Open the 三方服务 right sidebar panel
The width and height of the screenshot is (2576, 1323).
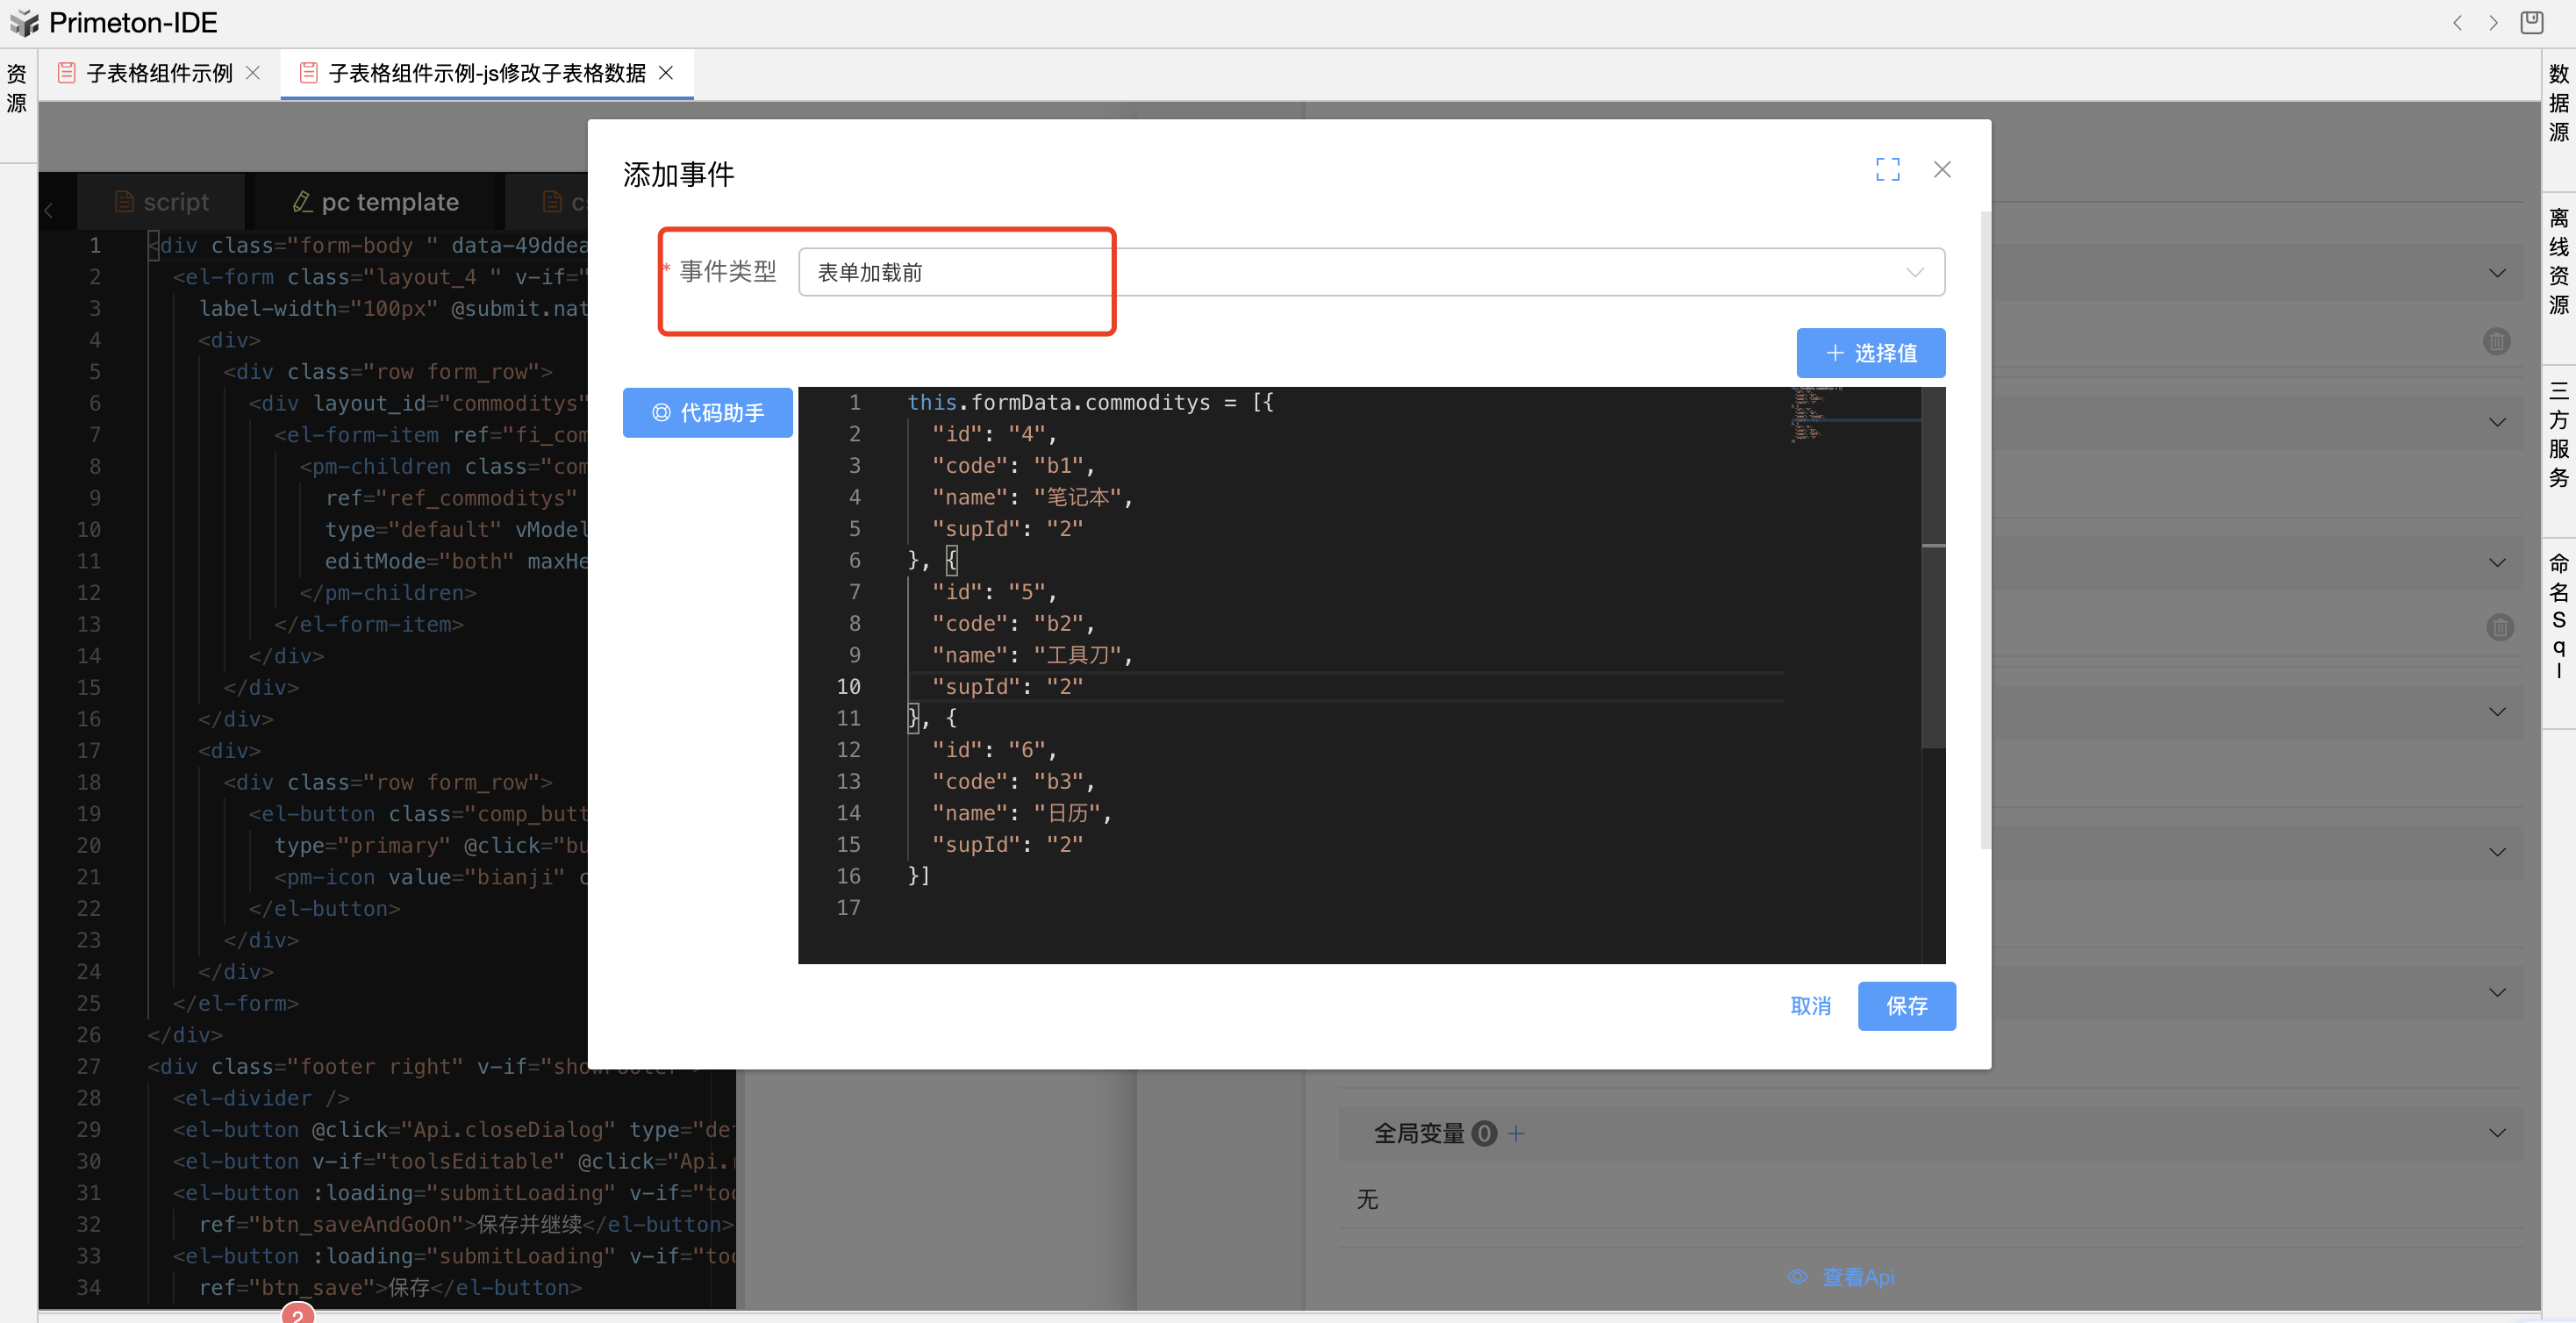[2558, 435]
